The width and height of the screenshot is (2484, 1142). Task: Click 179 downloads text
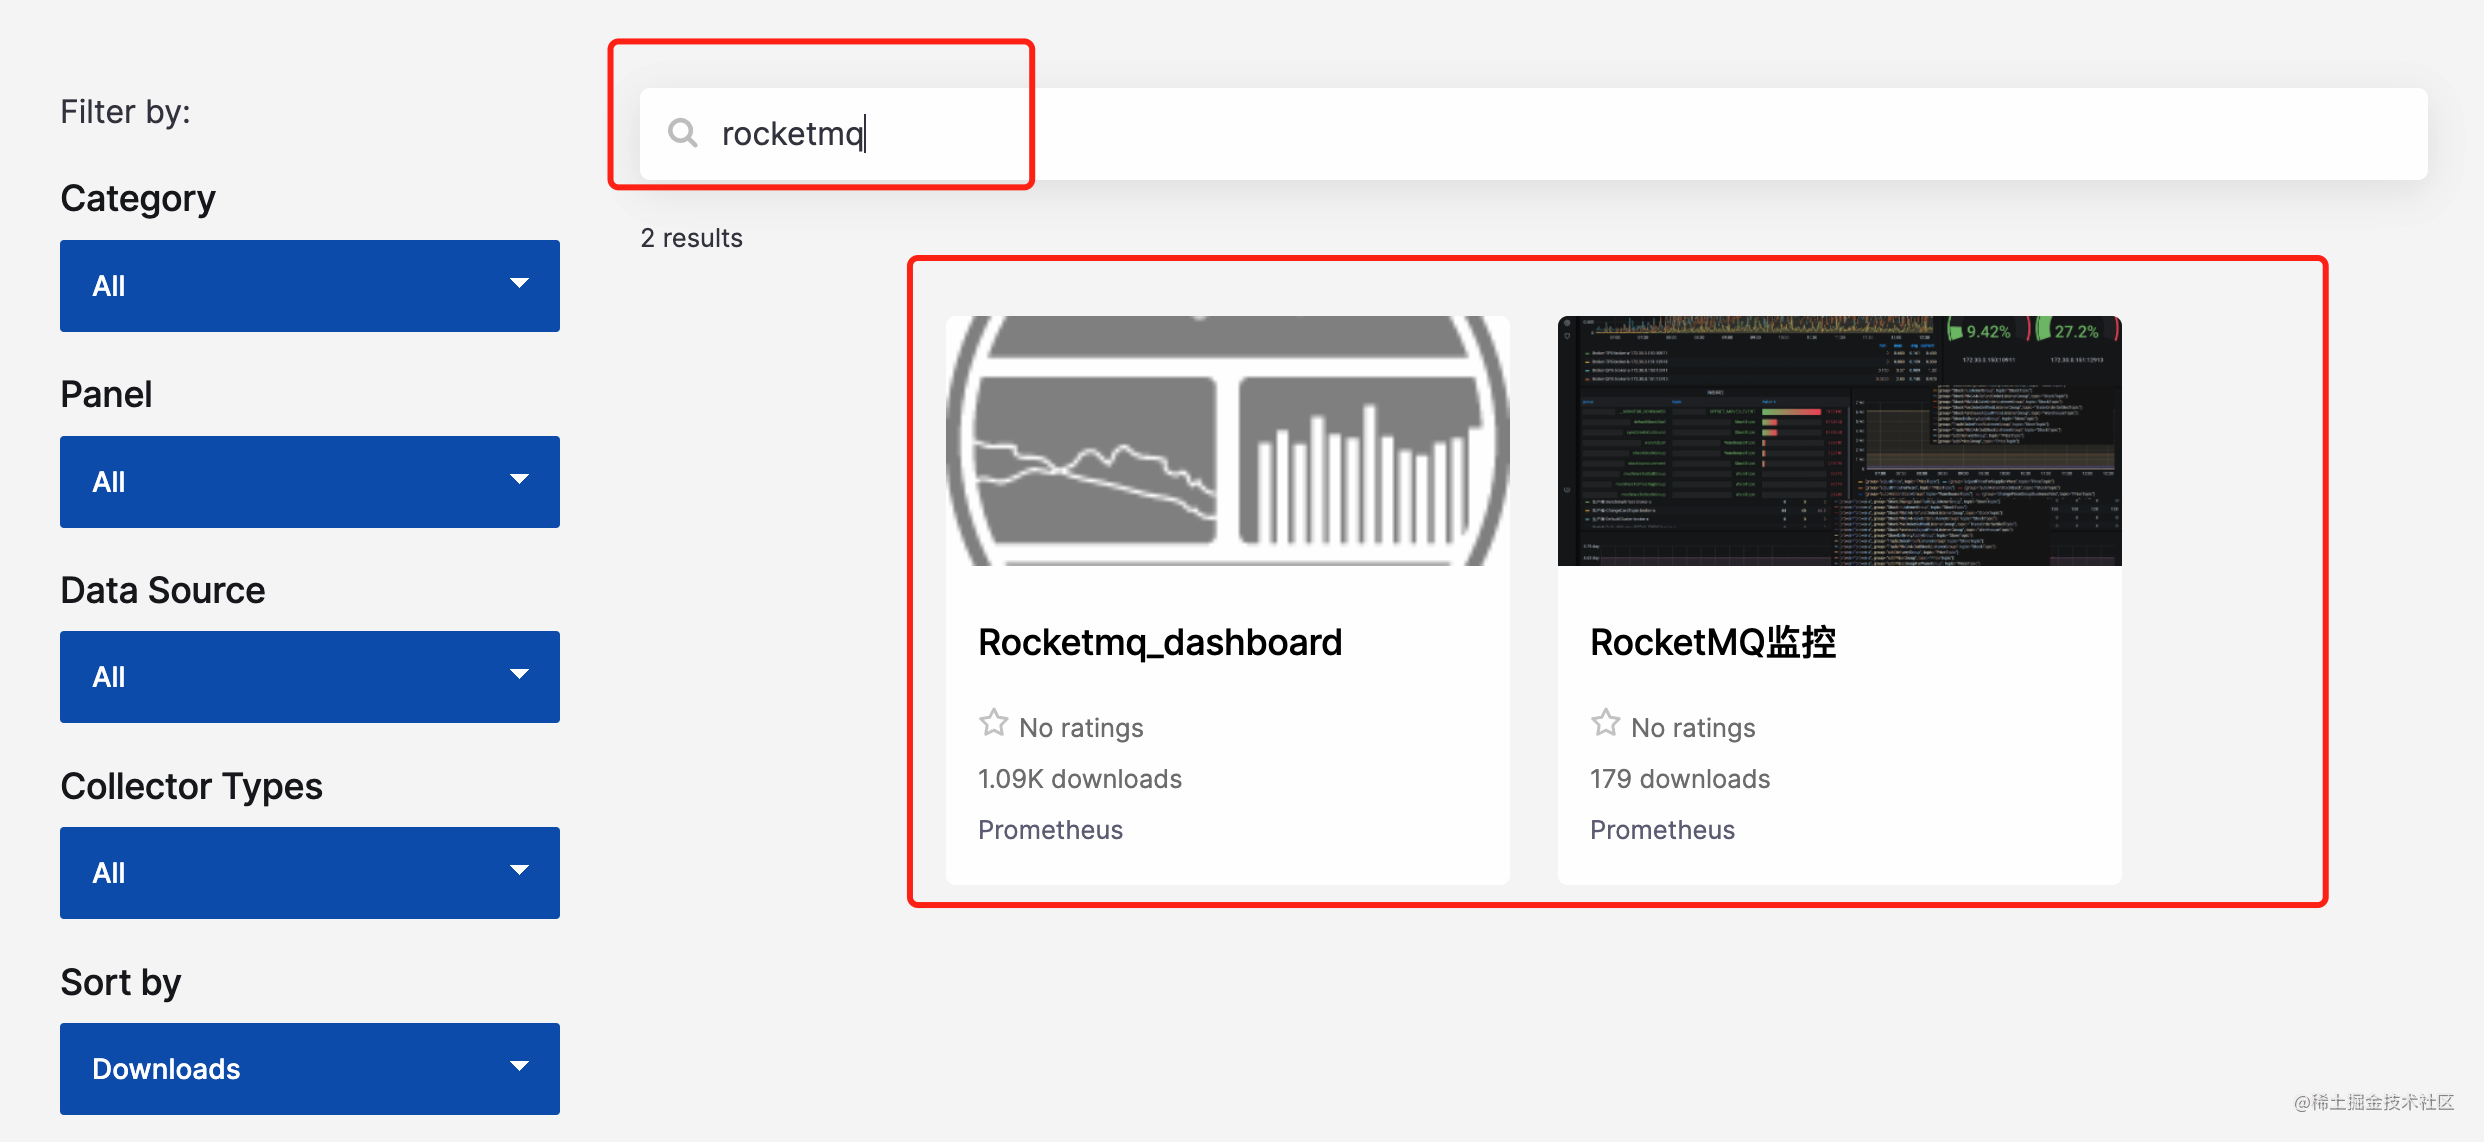pyautogui.click(x=1680, y=779)
